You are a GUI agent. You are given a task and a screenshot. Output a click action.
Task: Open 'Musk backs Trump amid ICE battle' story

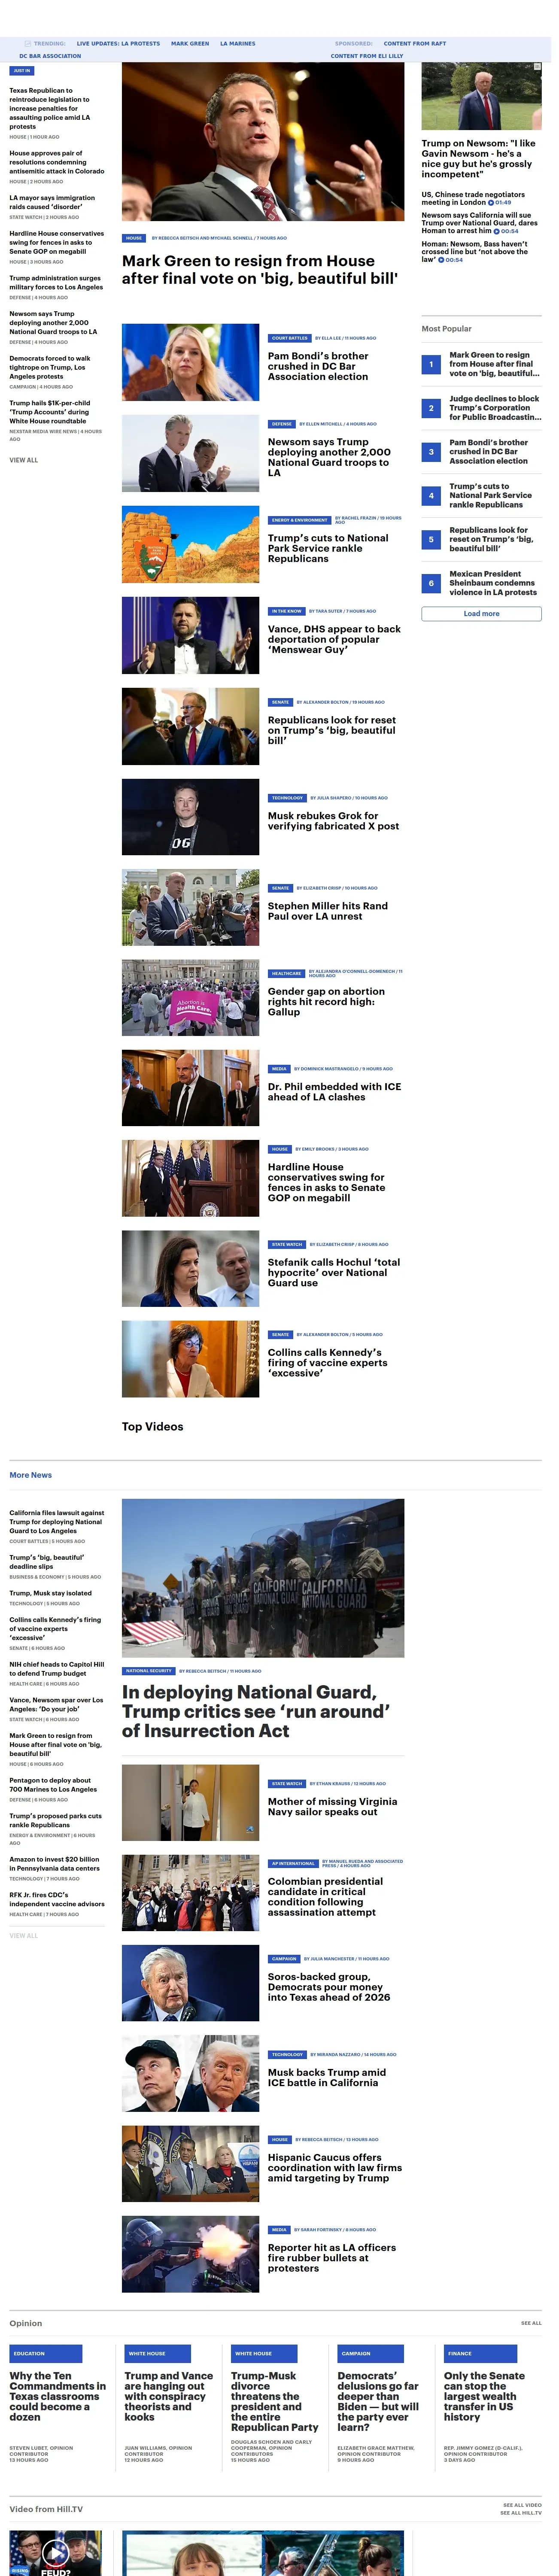(x=327, y=2078)
